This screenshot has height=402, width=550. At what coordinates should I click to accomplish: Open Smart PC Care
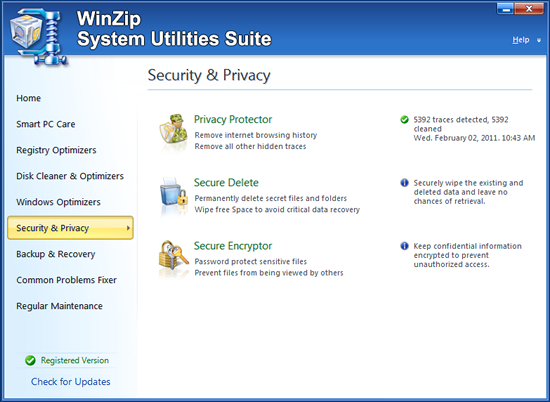[x=46, y=124]
